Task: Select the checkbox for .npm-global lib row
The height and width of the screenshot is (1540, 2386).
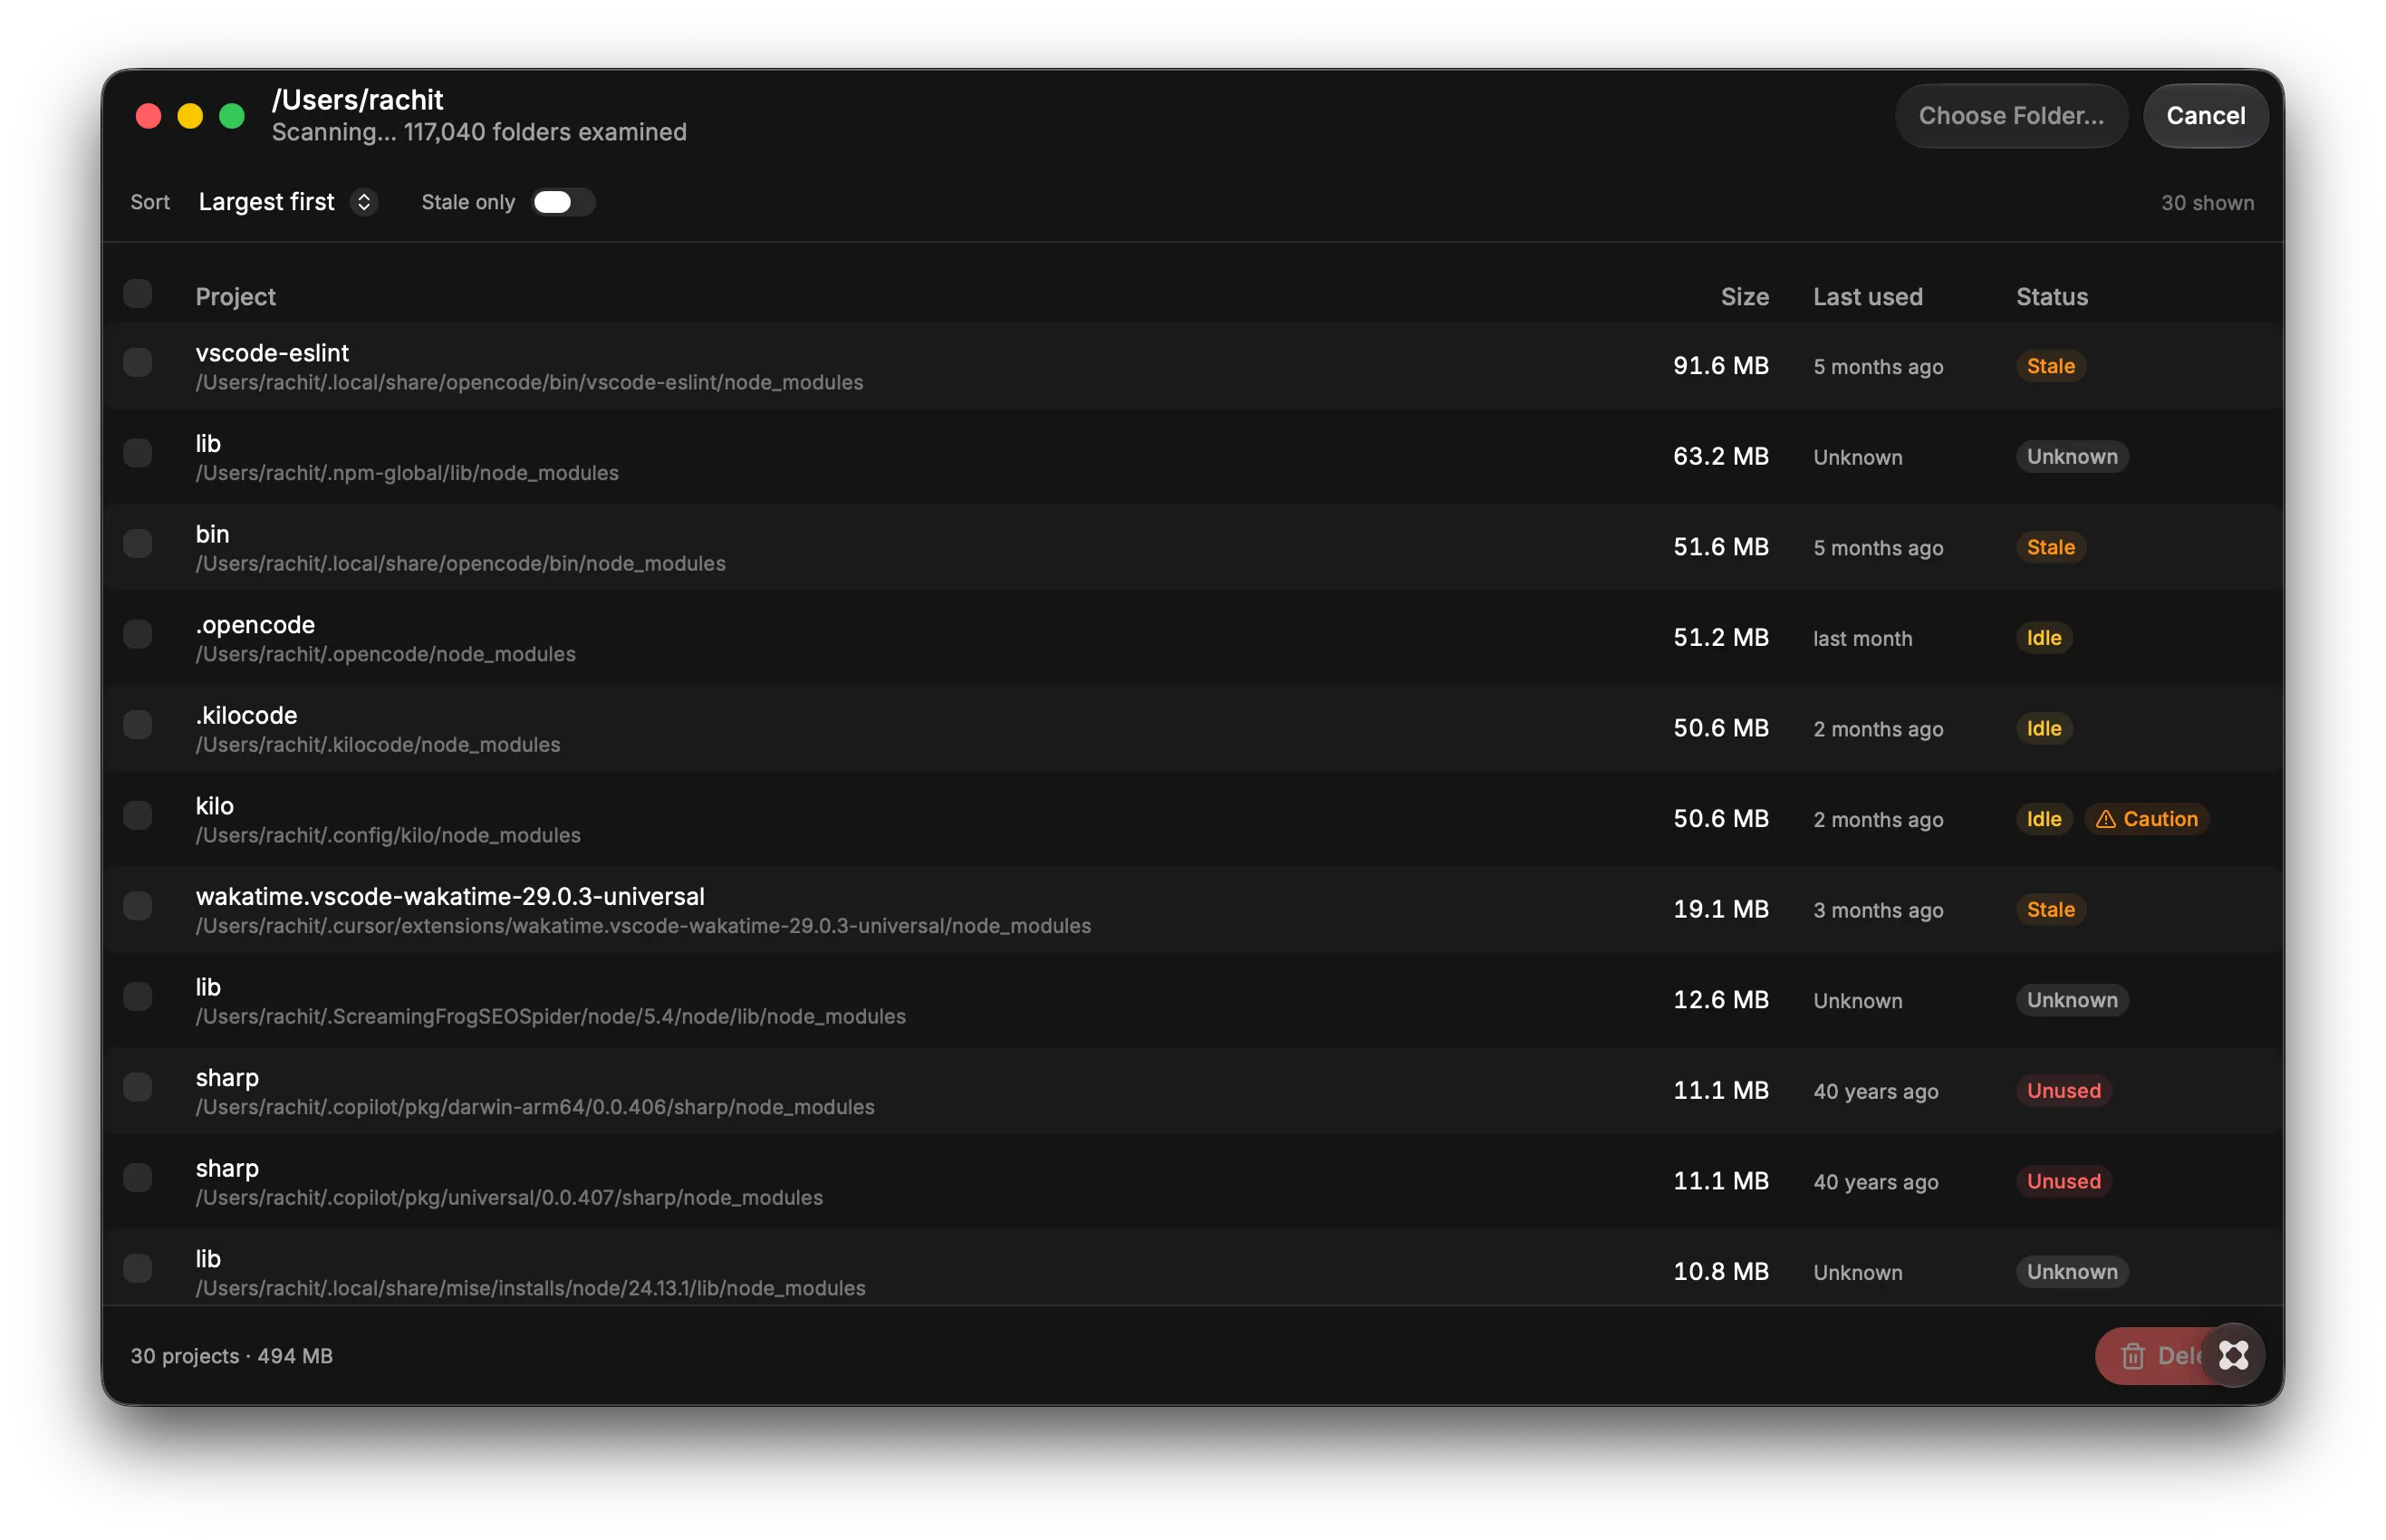Action: coord(138,453)
